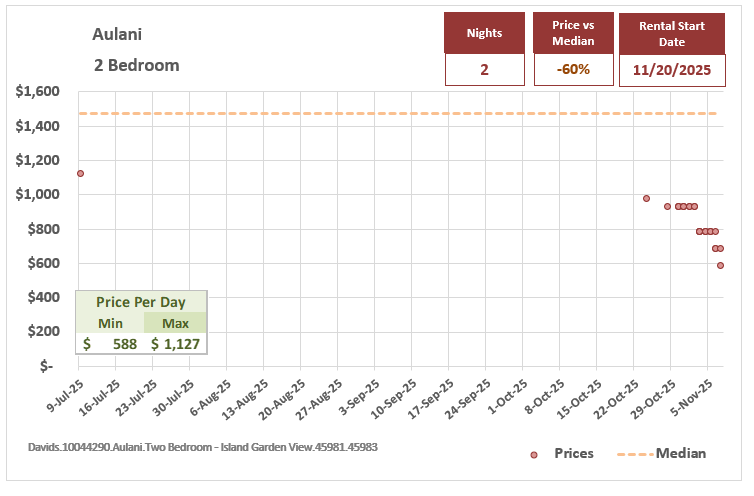Click the Aulani chart title
This screenshot has width=754, height=496.
(117, 34)
